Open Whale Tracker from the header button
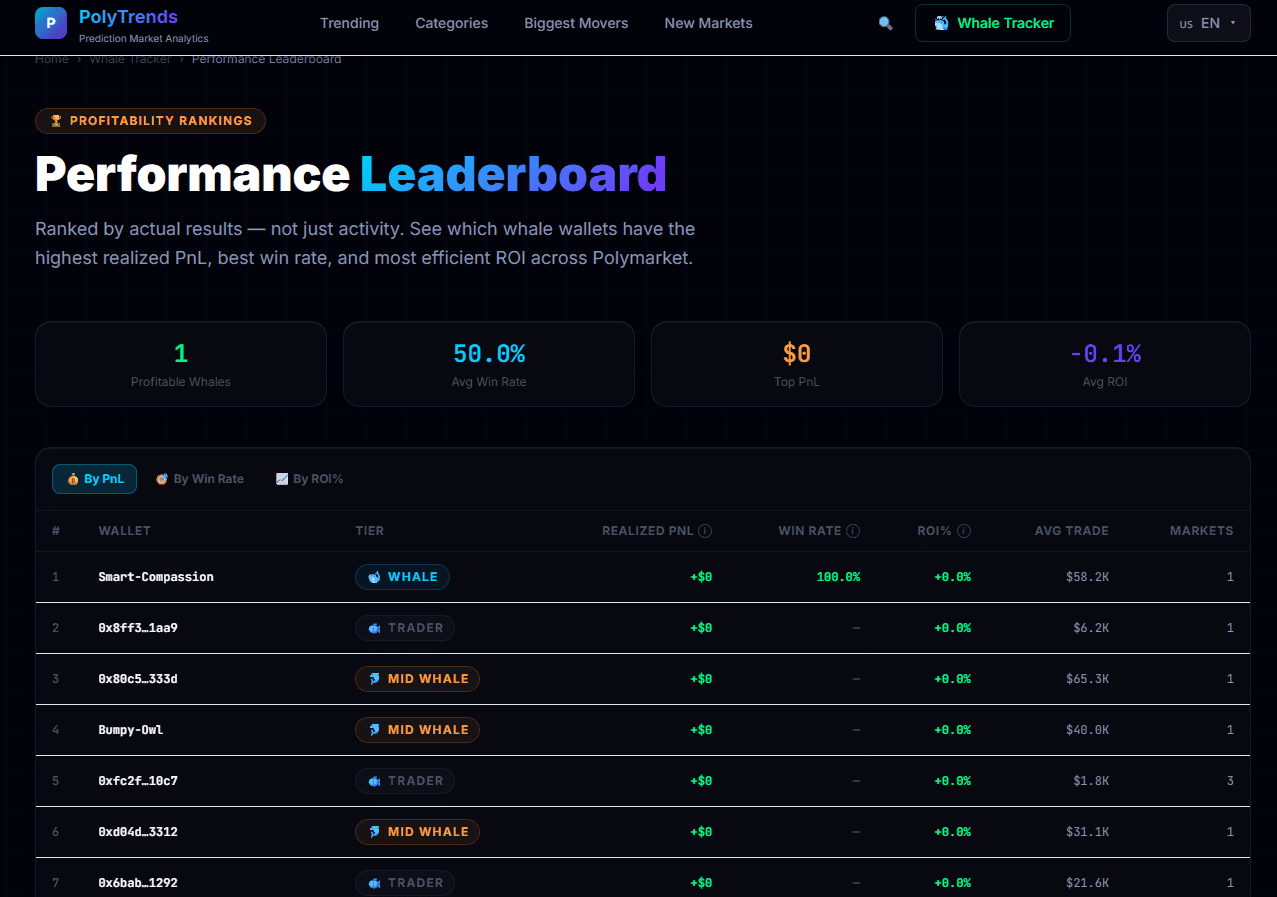The image size is (1277, 897). point(992,22)
